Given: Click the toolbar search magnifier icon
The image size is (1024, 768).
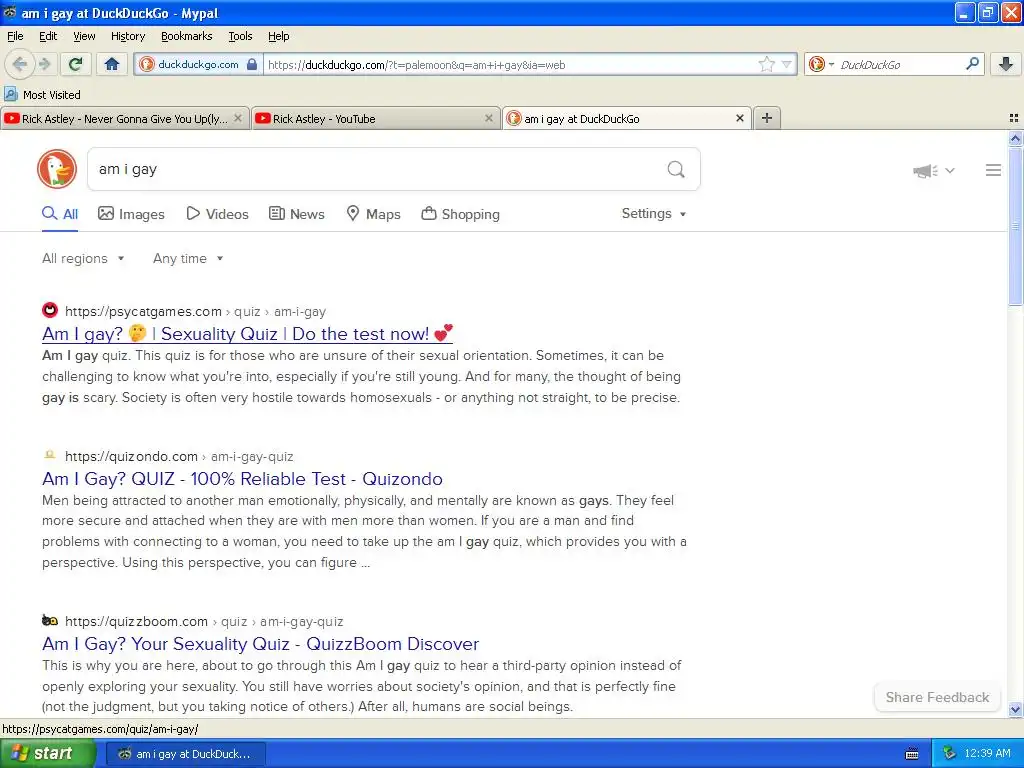Looking at the screenshot, I should (972, 64).
